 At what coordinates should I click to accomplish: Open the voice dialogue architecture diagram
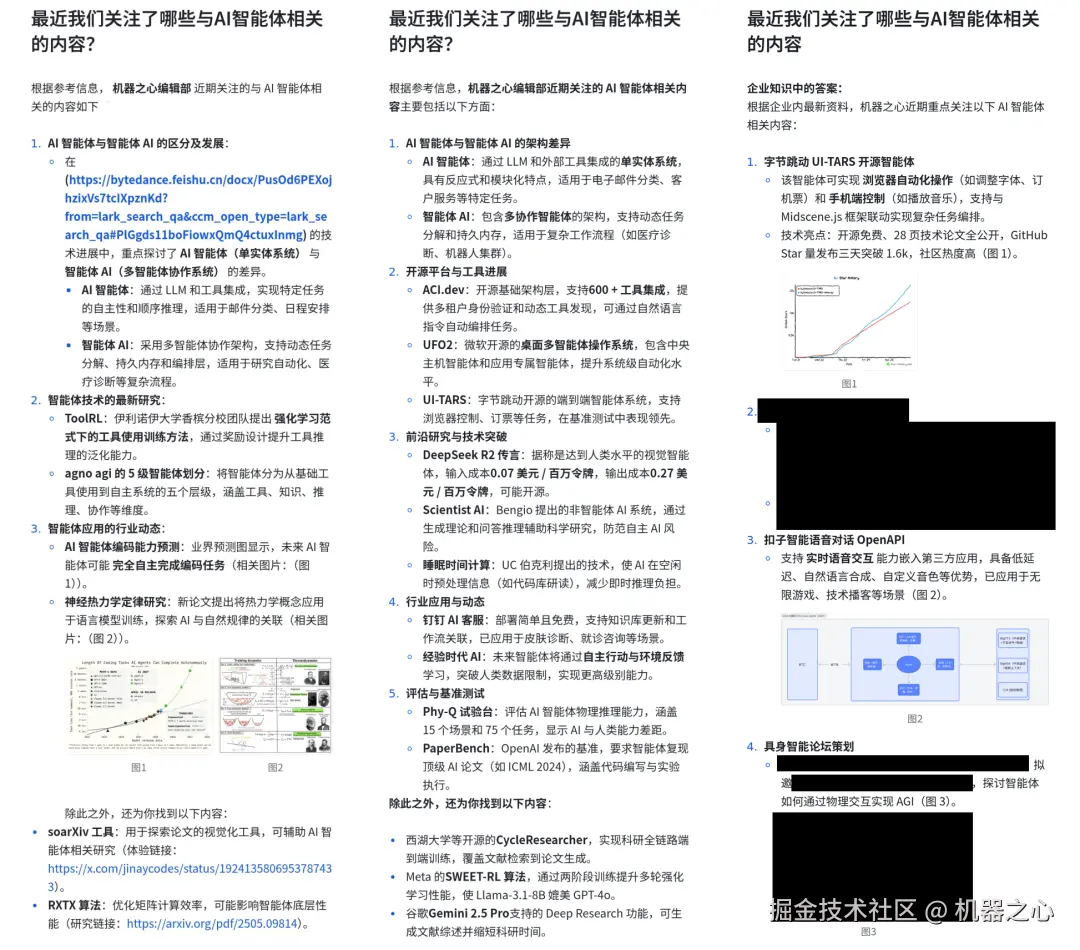(915, 659)
